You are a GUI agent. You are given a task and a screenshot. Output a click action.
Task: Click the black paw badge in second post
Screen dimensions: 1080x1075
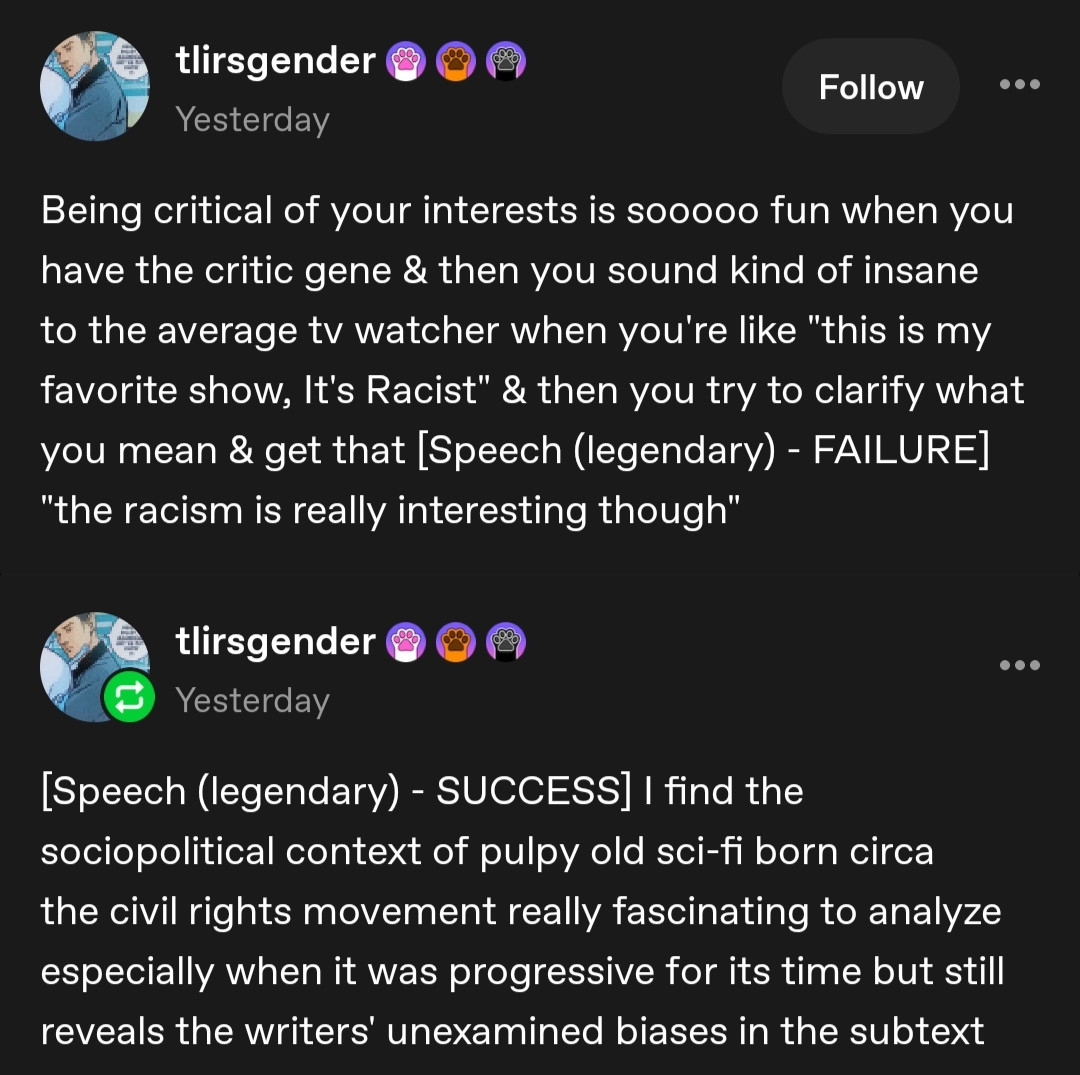tap(505, 643)
